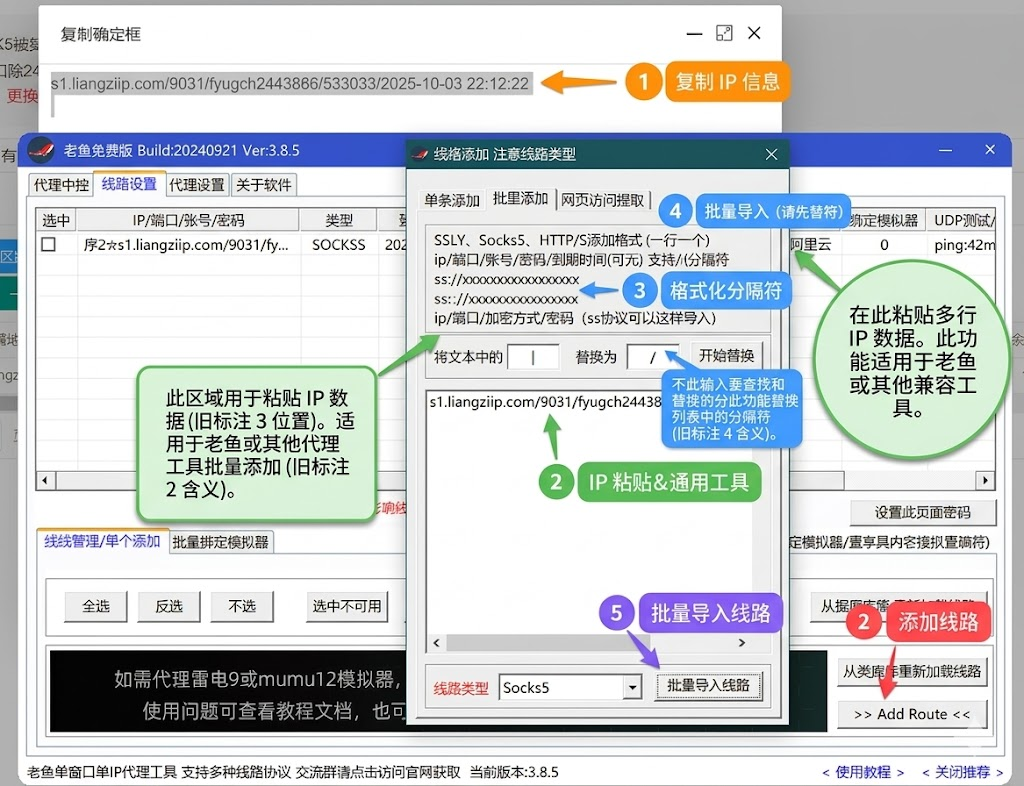Close the 复制确定框 window
The width and height of the screenshot is (1024, 786).
coord(754,33)
